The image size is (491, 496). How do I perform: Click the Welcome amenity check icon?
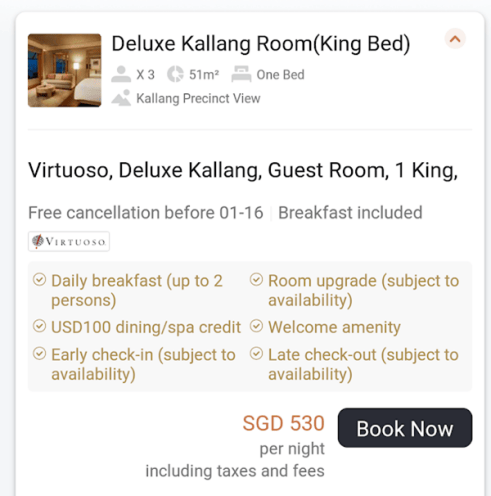pos(256,326)
